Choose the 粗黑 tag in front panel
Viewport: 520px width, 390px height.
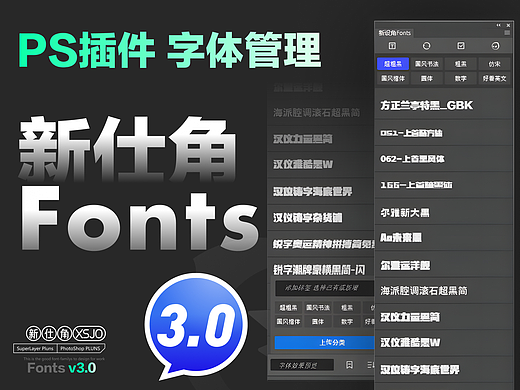point(461,64)
